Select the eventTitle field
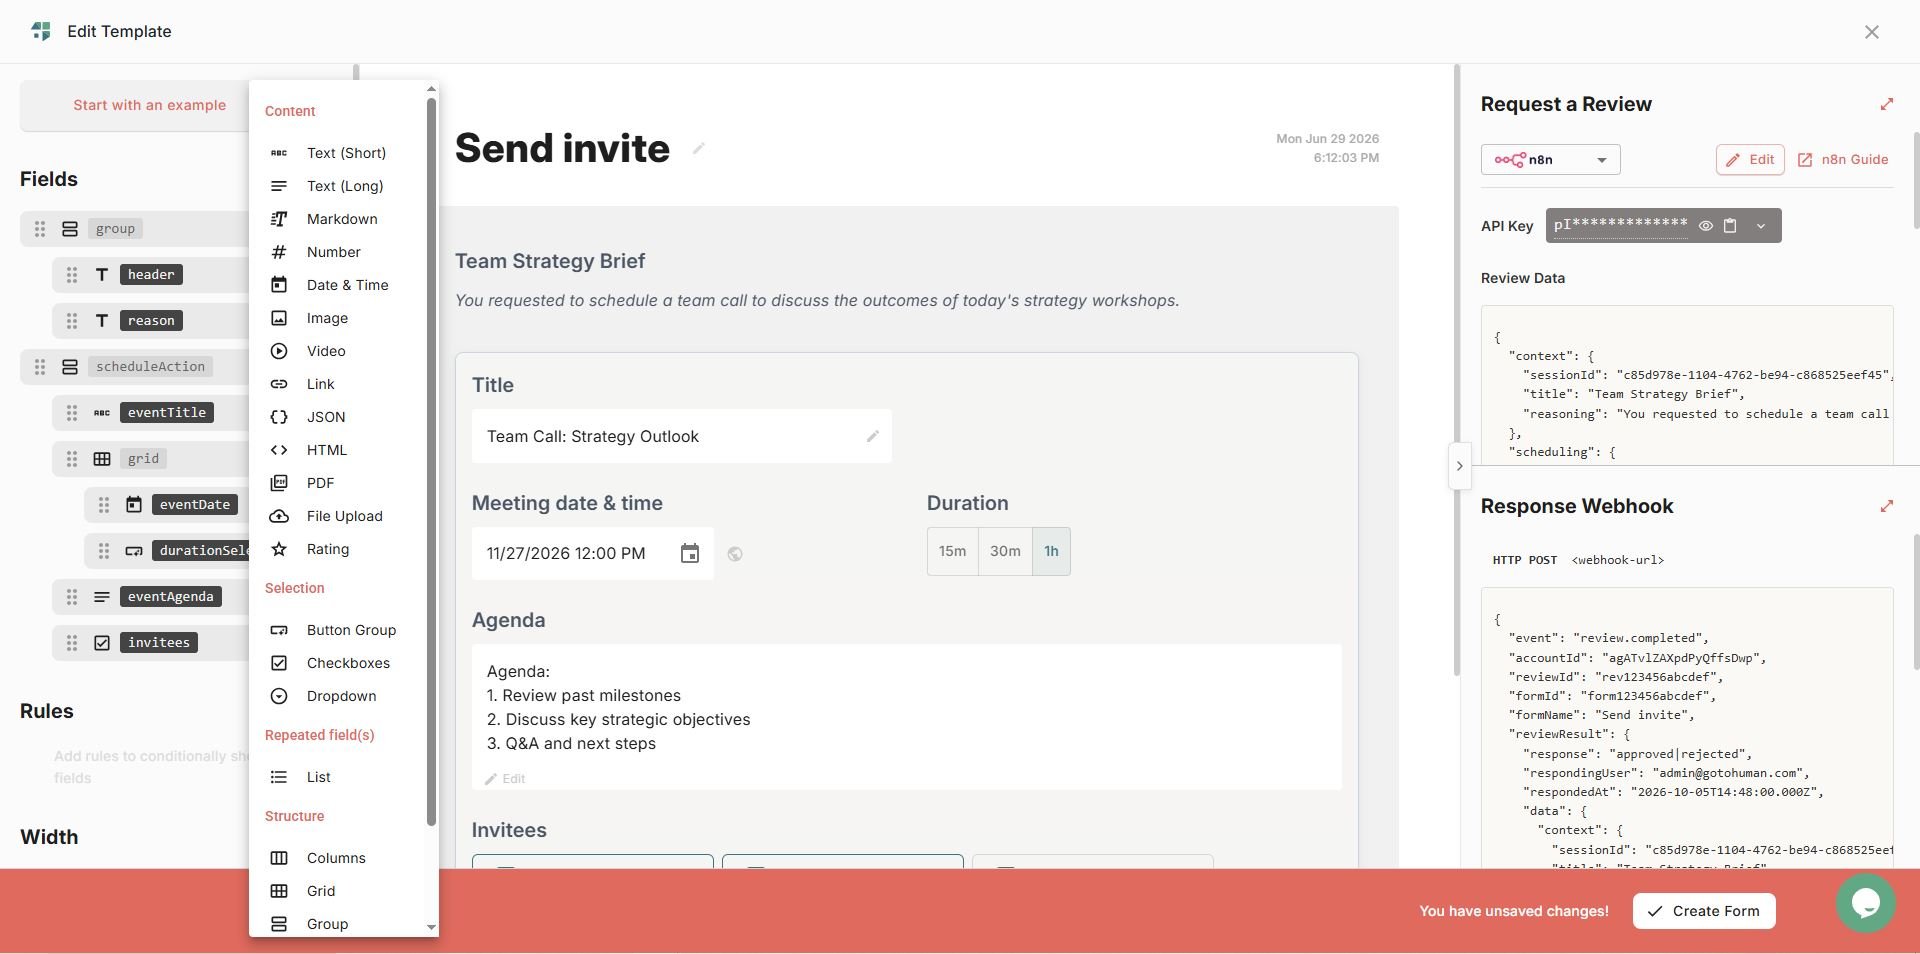This screenshot has width=1920, height=954. (x=167, y=413)
